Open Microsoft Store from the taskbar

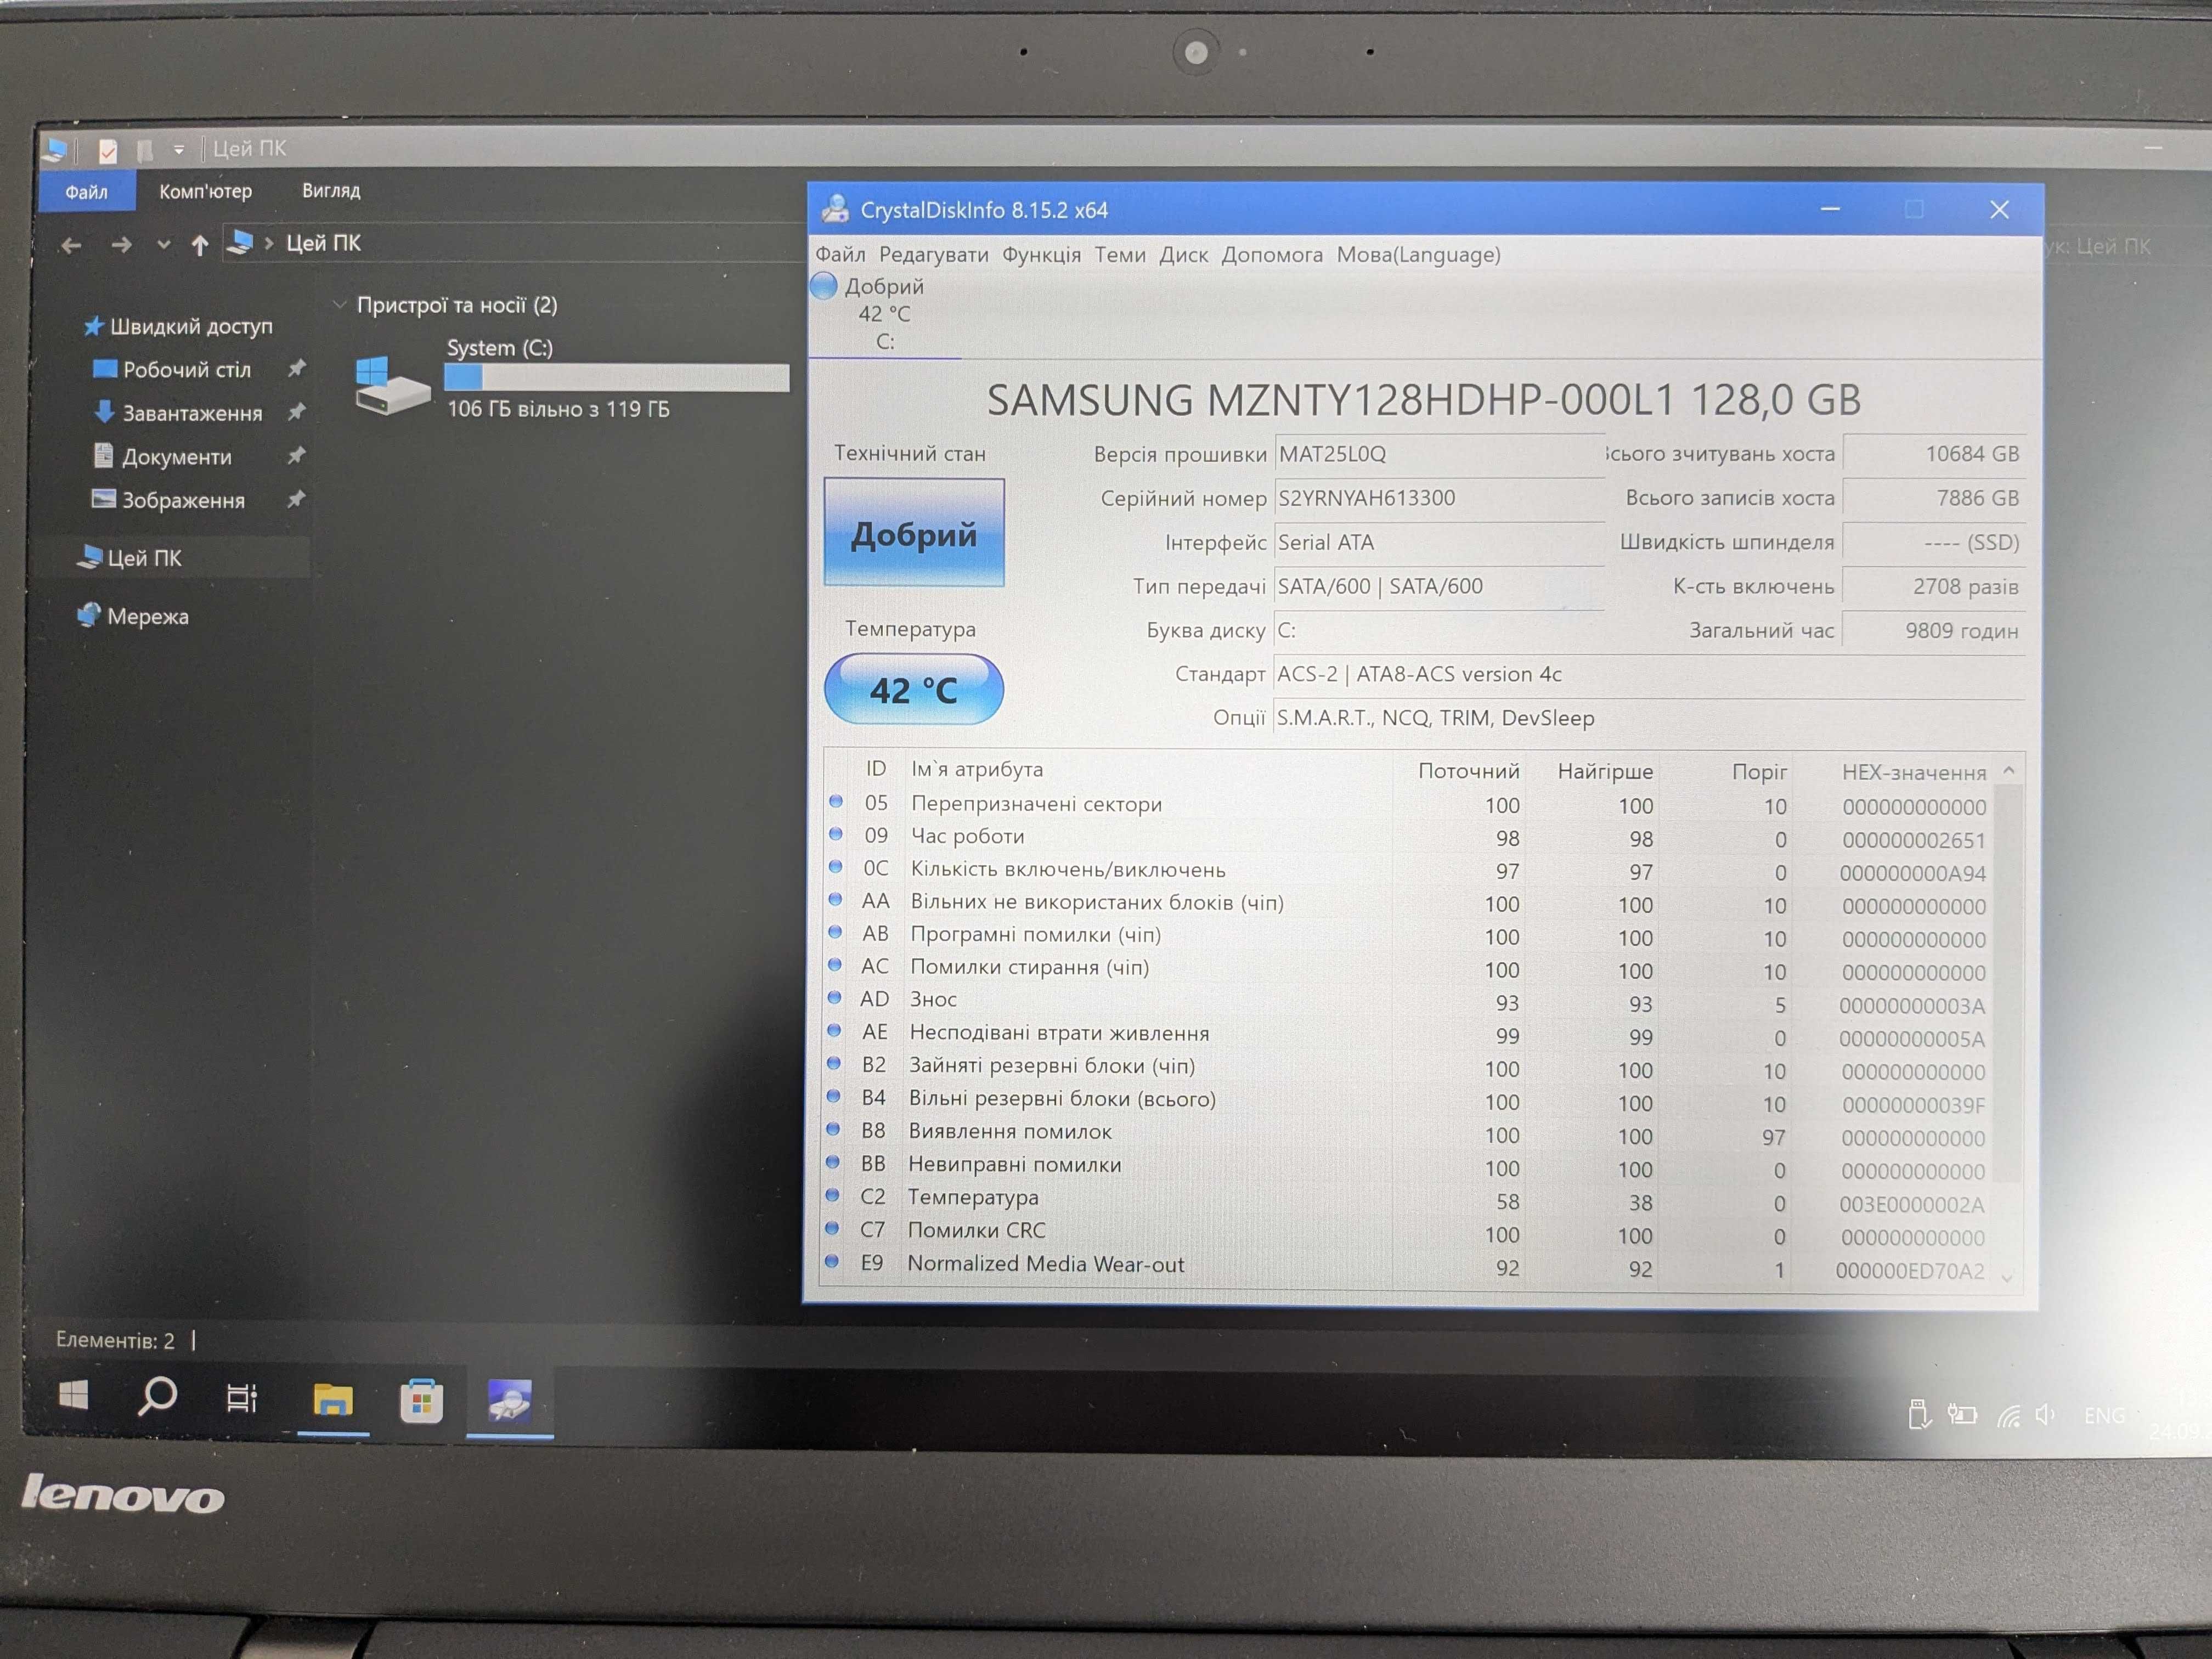(421, 1401)
